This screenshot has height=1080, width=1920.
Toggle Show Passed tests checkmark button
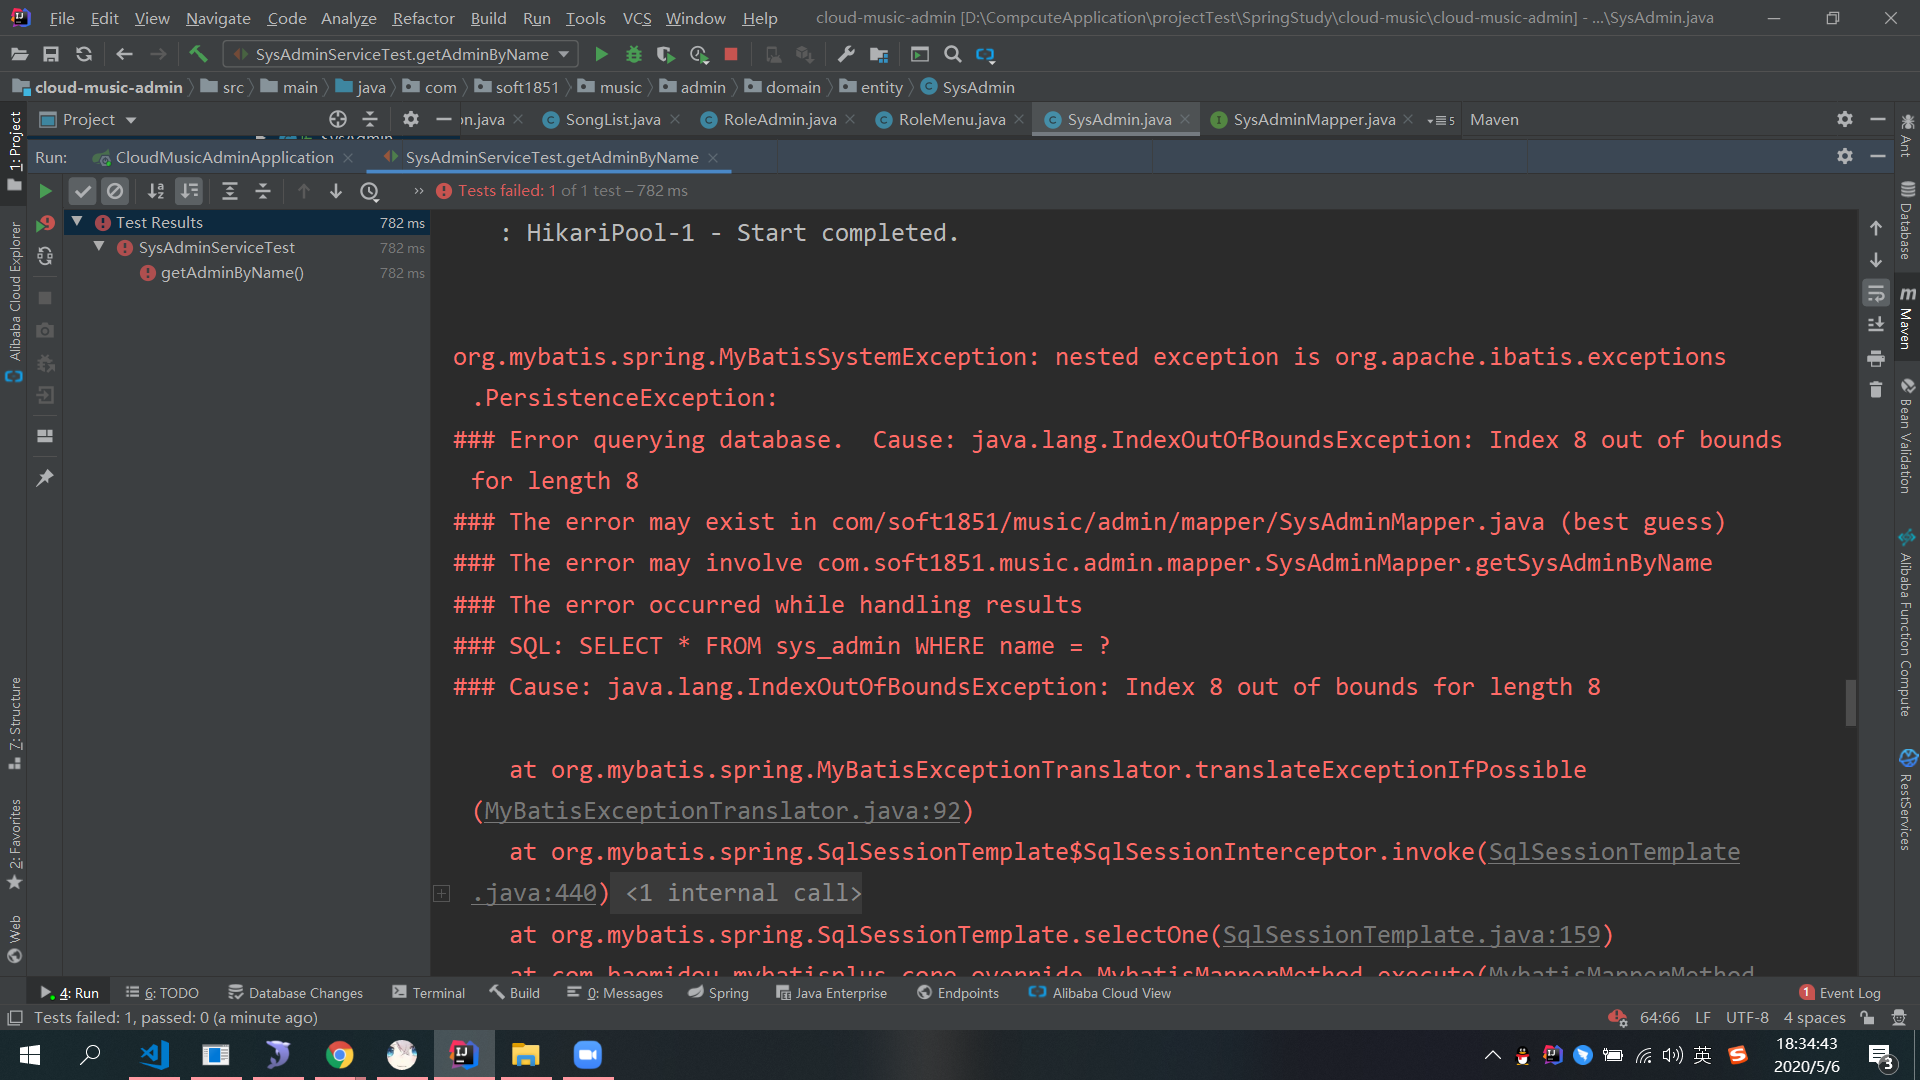(x=83, y=191)
